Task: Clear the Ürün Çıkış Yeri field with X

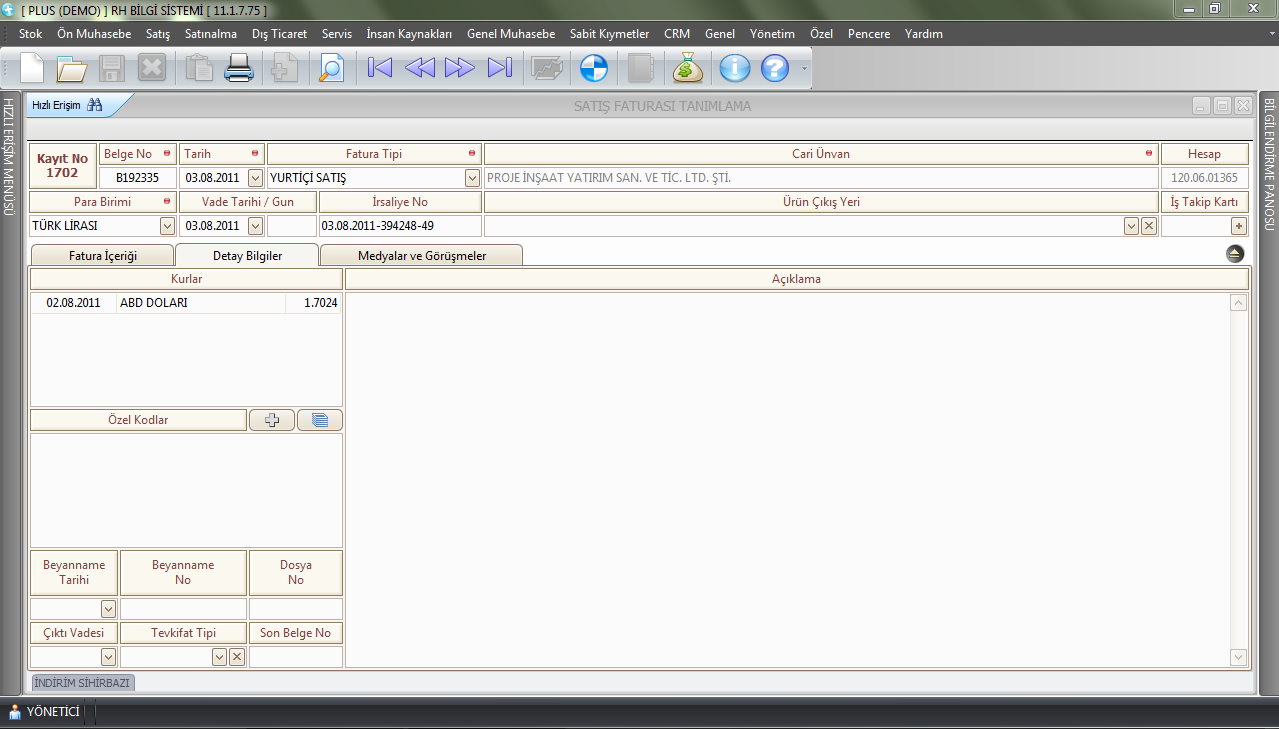Action: tap(1149, 226)
